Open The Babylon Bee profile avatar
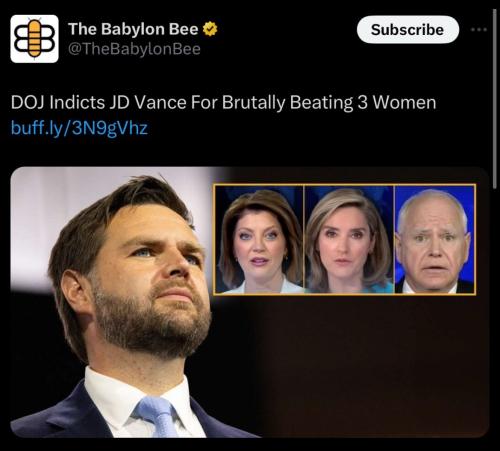 [x=34, y=39]
